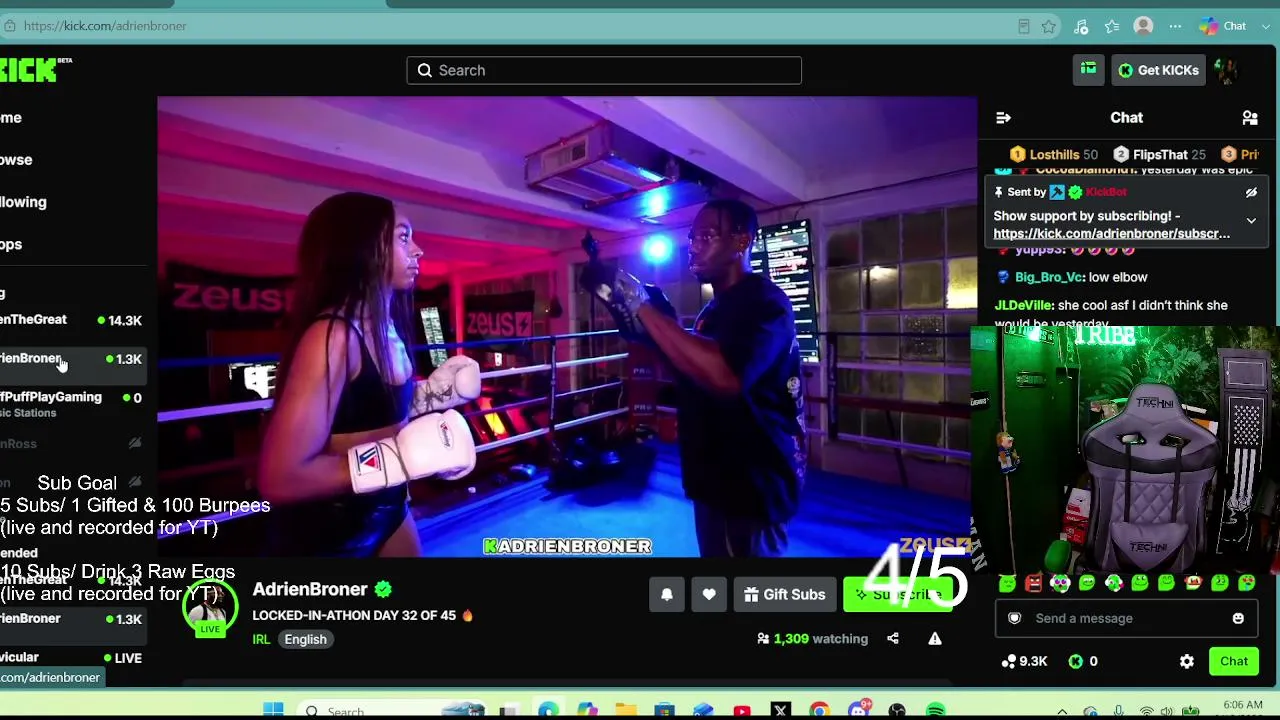Viewport: 1280px width, 720px height.
Task: Open the emoji picker in the message box
Action: 1238,619
